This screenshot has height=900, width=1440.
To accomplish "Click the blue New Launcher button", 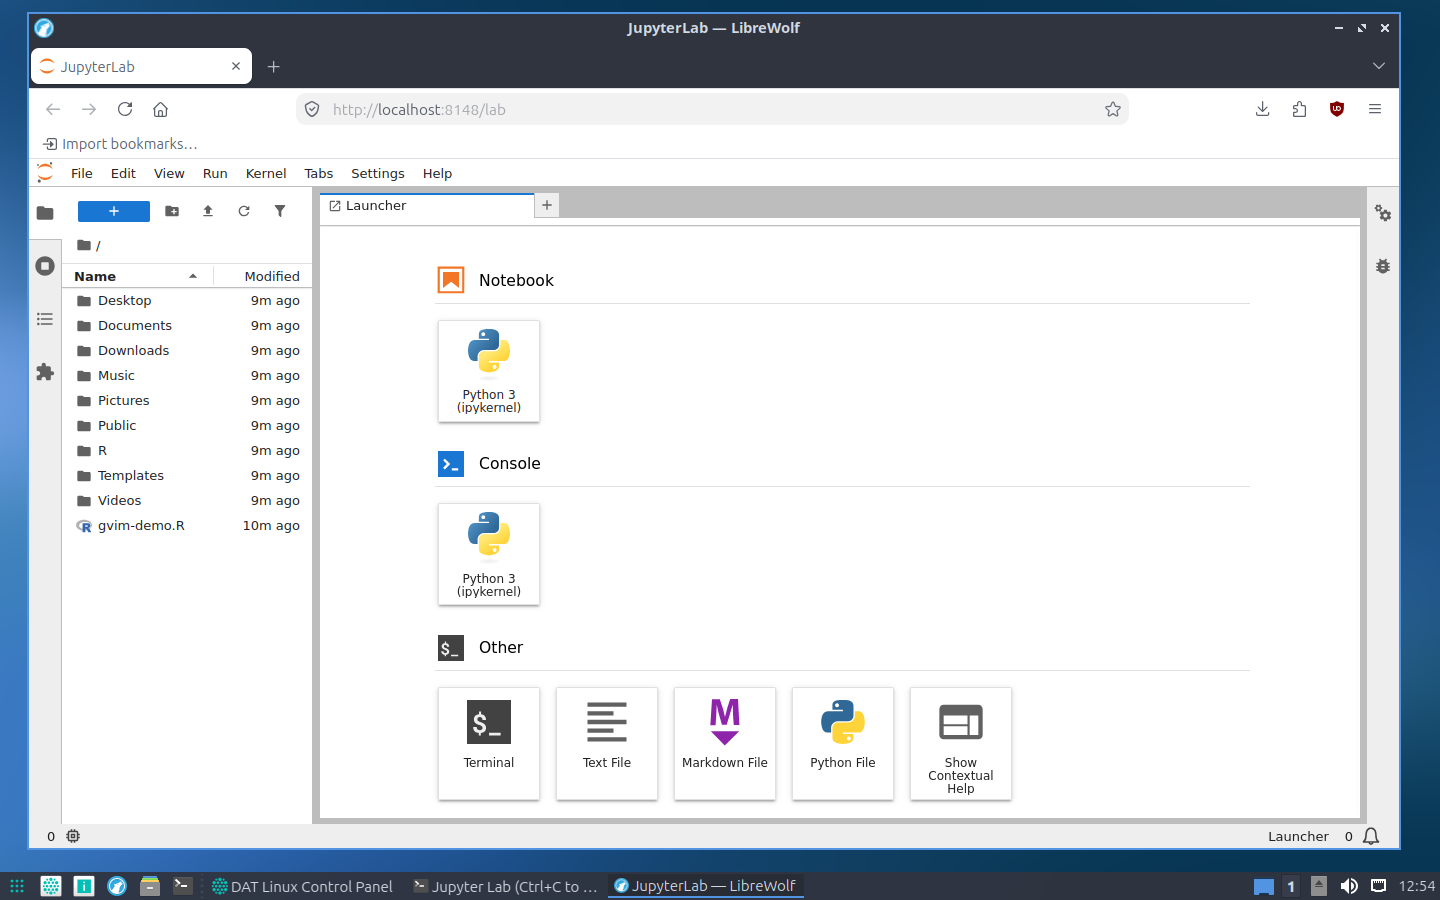I will click(114, 211).
